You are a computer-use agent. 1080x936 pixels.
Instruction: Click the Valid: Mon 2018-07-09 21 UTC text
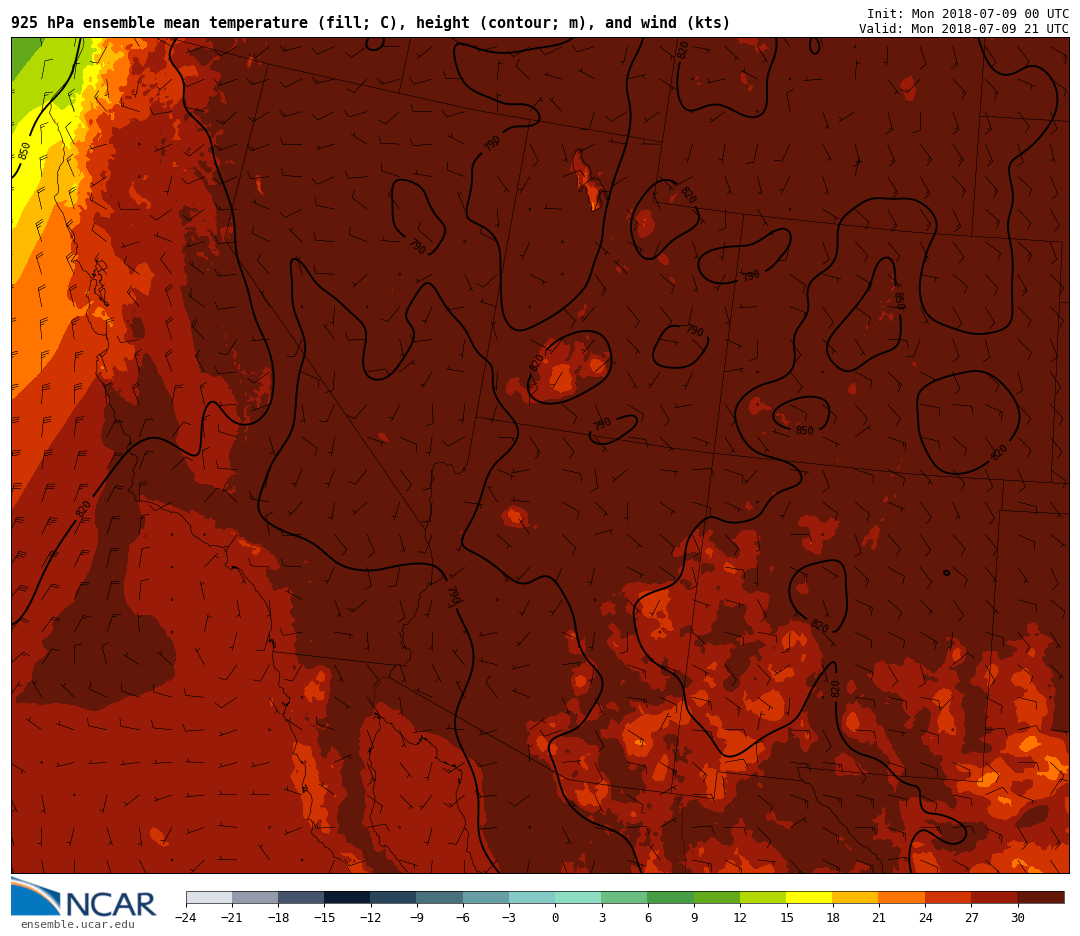point(964,29)
